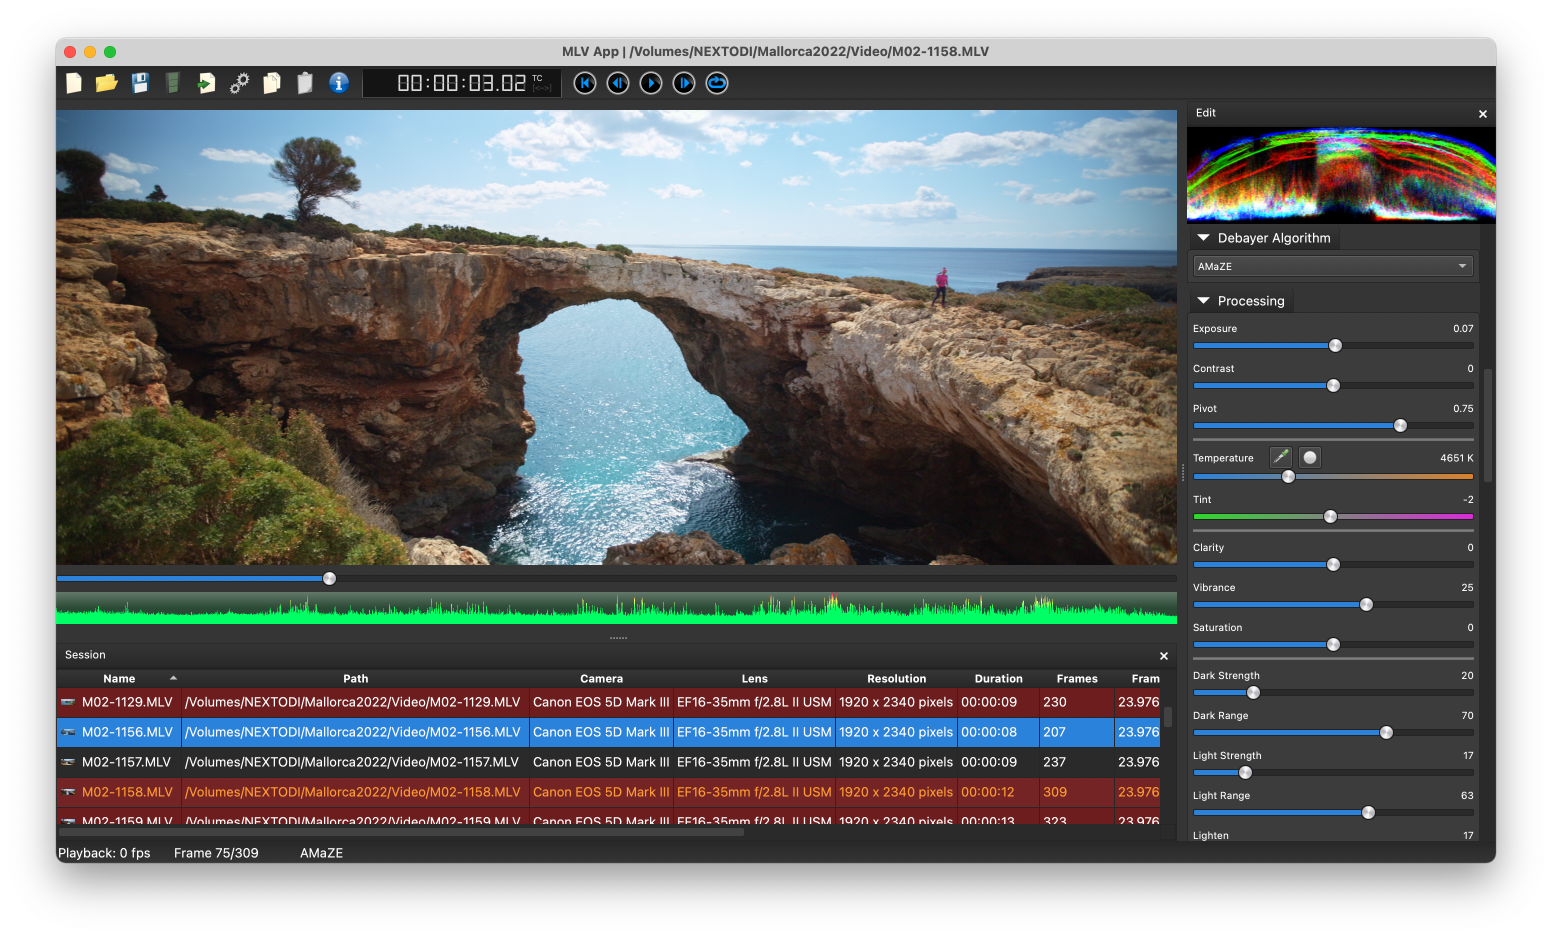Pick white balance with the eyedropper
The image size is (1552, 937).
[1281, 457]
